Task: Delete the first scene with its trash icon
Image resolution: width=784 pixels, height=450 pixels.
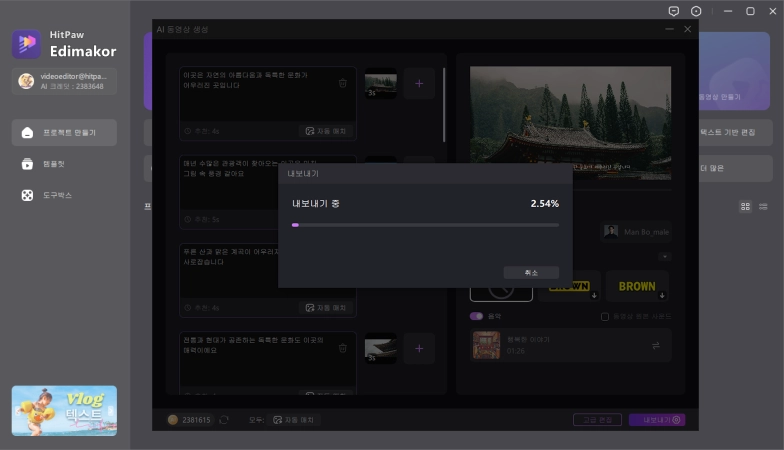Action: (342, 83)
